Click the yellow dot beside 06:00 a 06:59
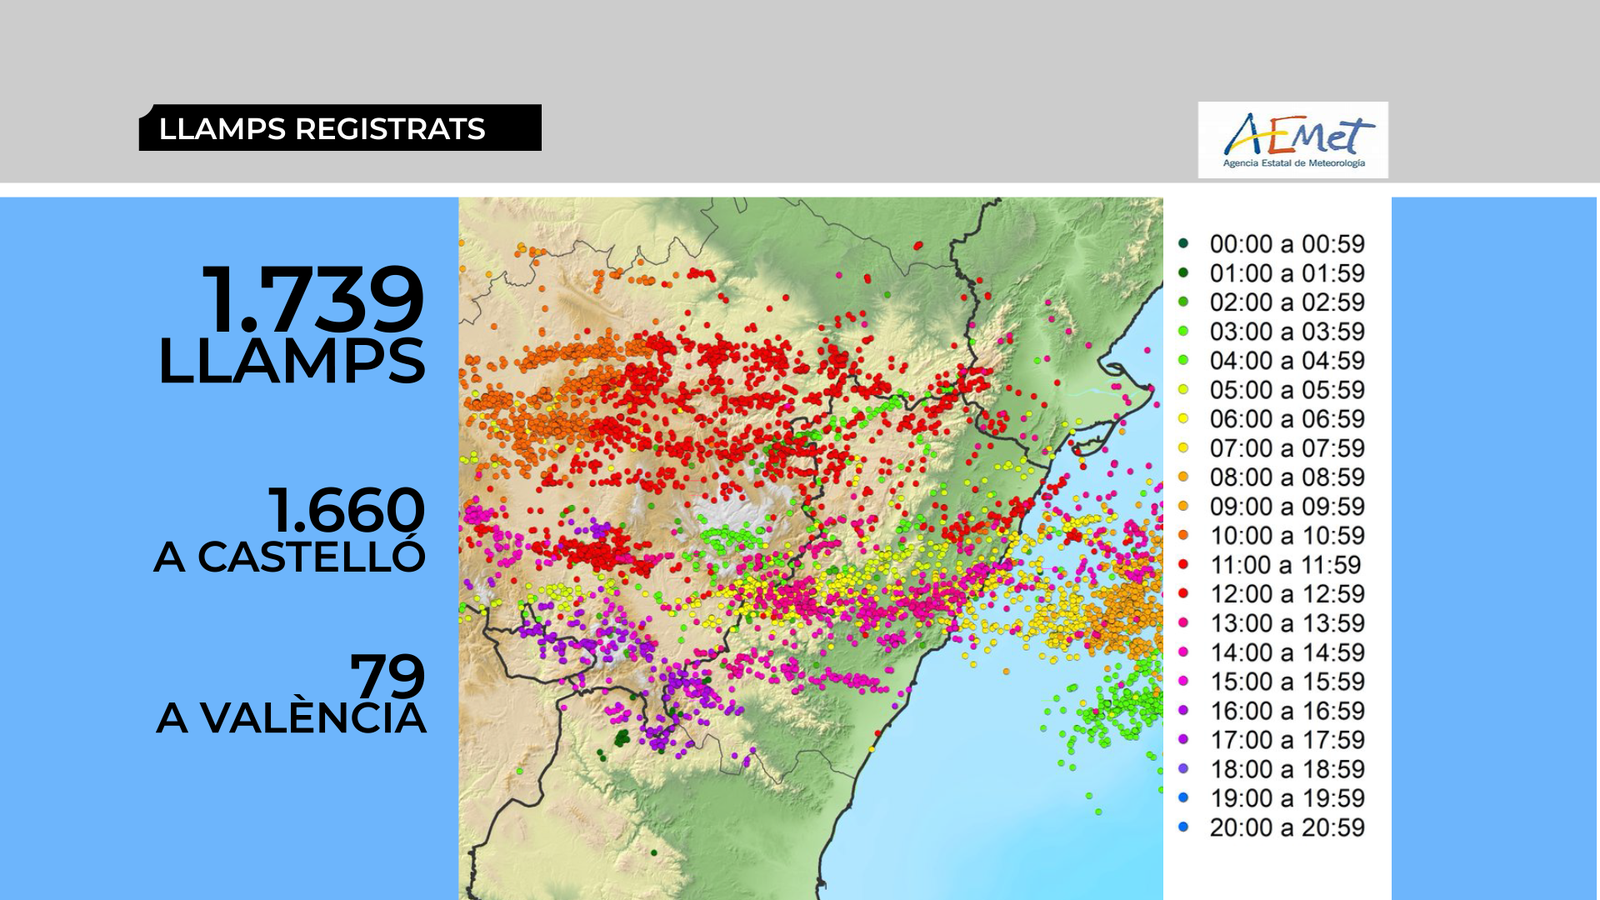 [x=1183, y=419]
